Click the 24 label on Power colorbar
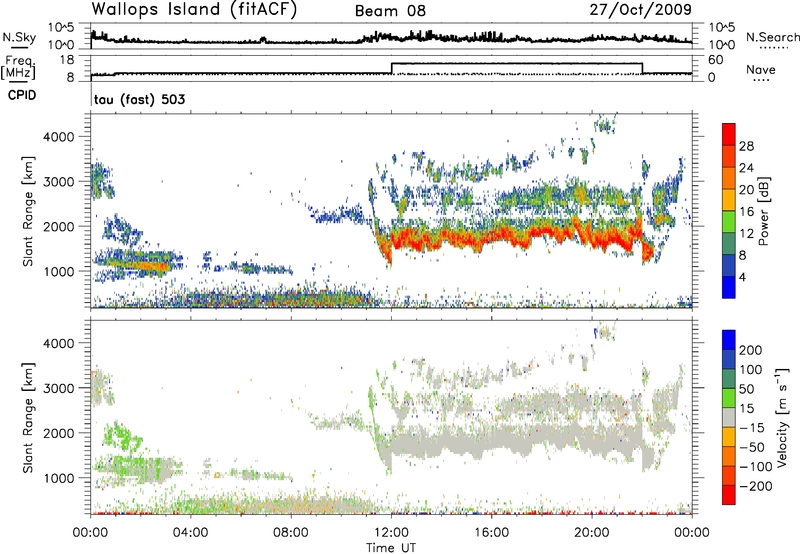800x554 pixels. point(746,168)
